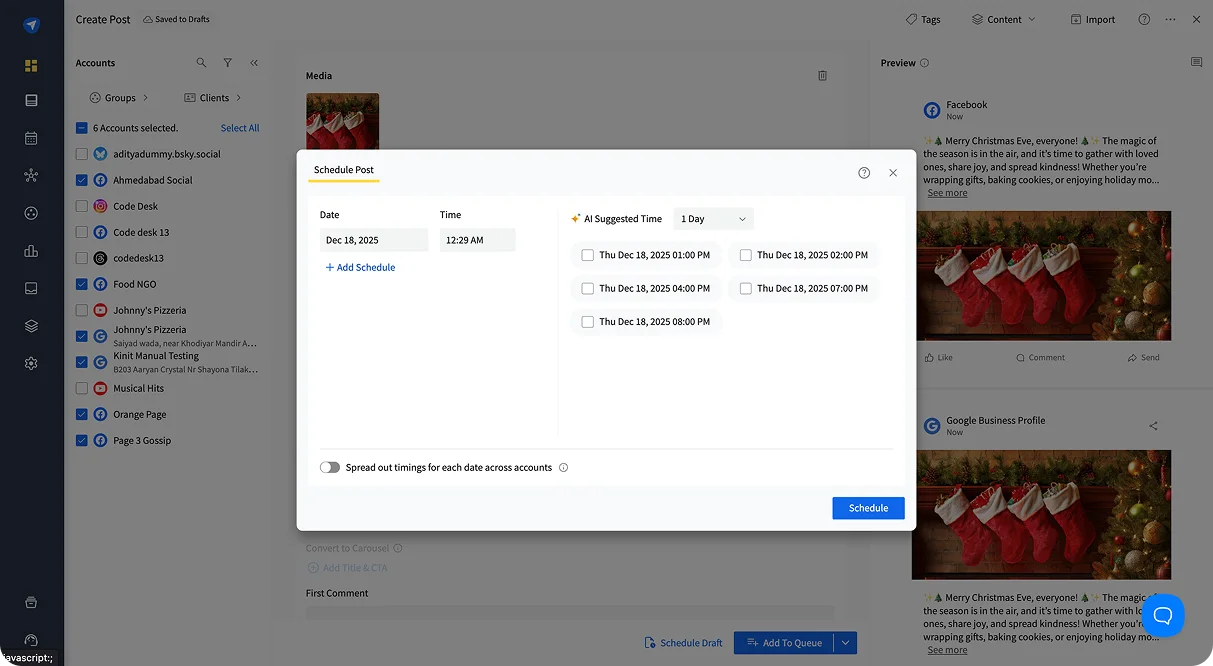Click the Add Schedule link
Screen dimensions: 1213x666
click(360, 267)
